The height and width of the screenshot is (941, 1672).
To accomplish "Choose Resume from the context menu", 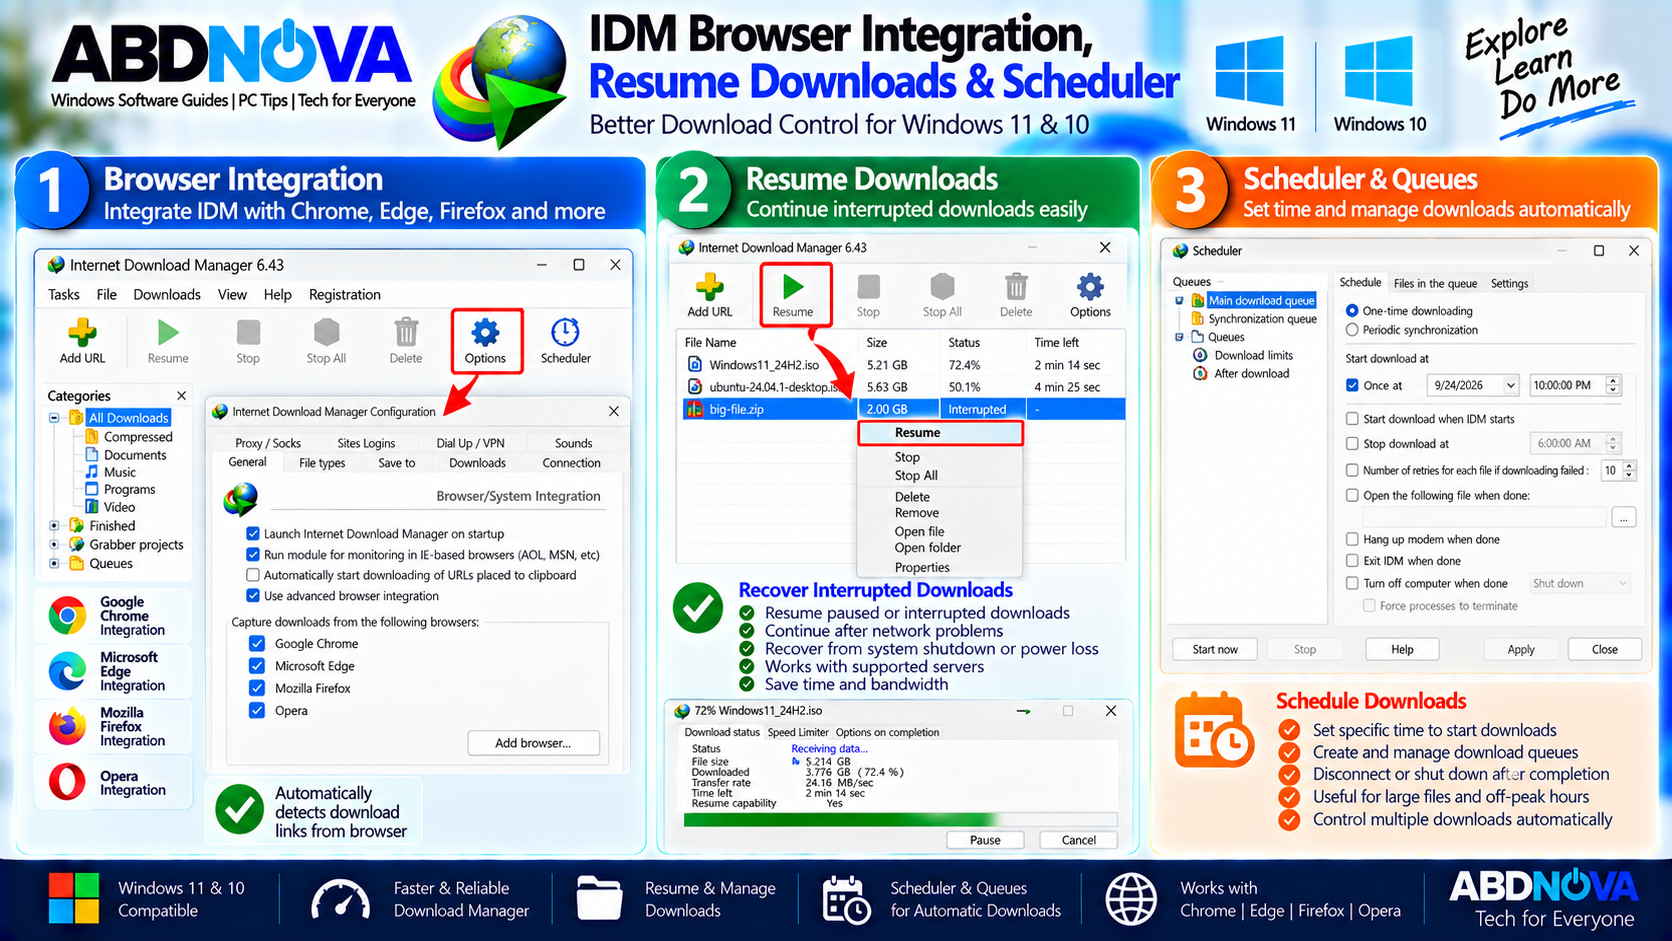I will (x=940, y=433).
